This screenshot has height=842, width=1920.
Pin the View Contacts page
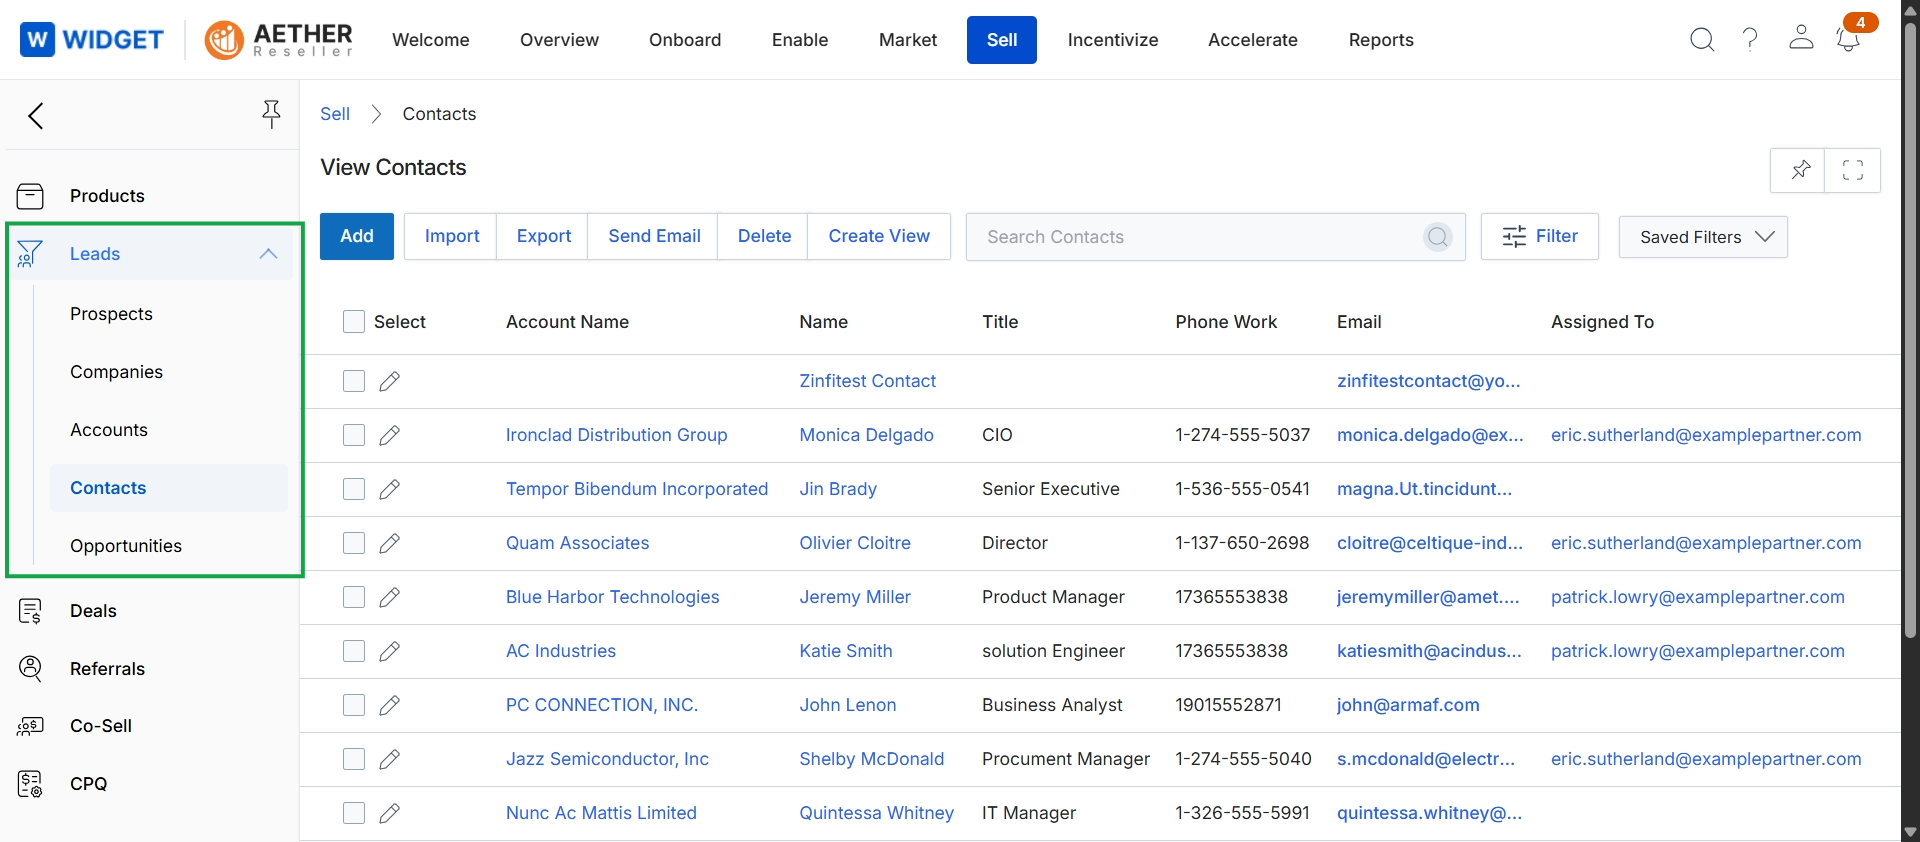(x=1798, y=170)
